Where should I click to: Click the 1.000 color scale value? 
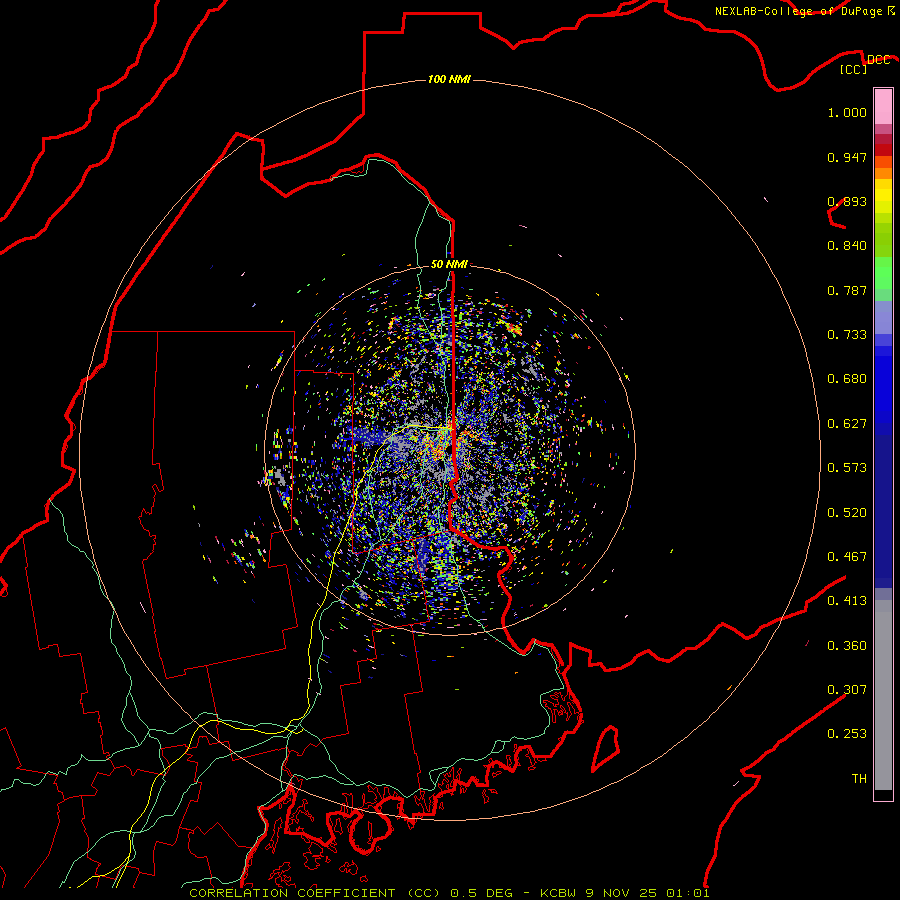(x=847, y=112)
